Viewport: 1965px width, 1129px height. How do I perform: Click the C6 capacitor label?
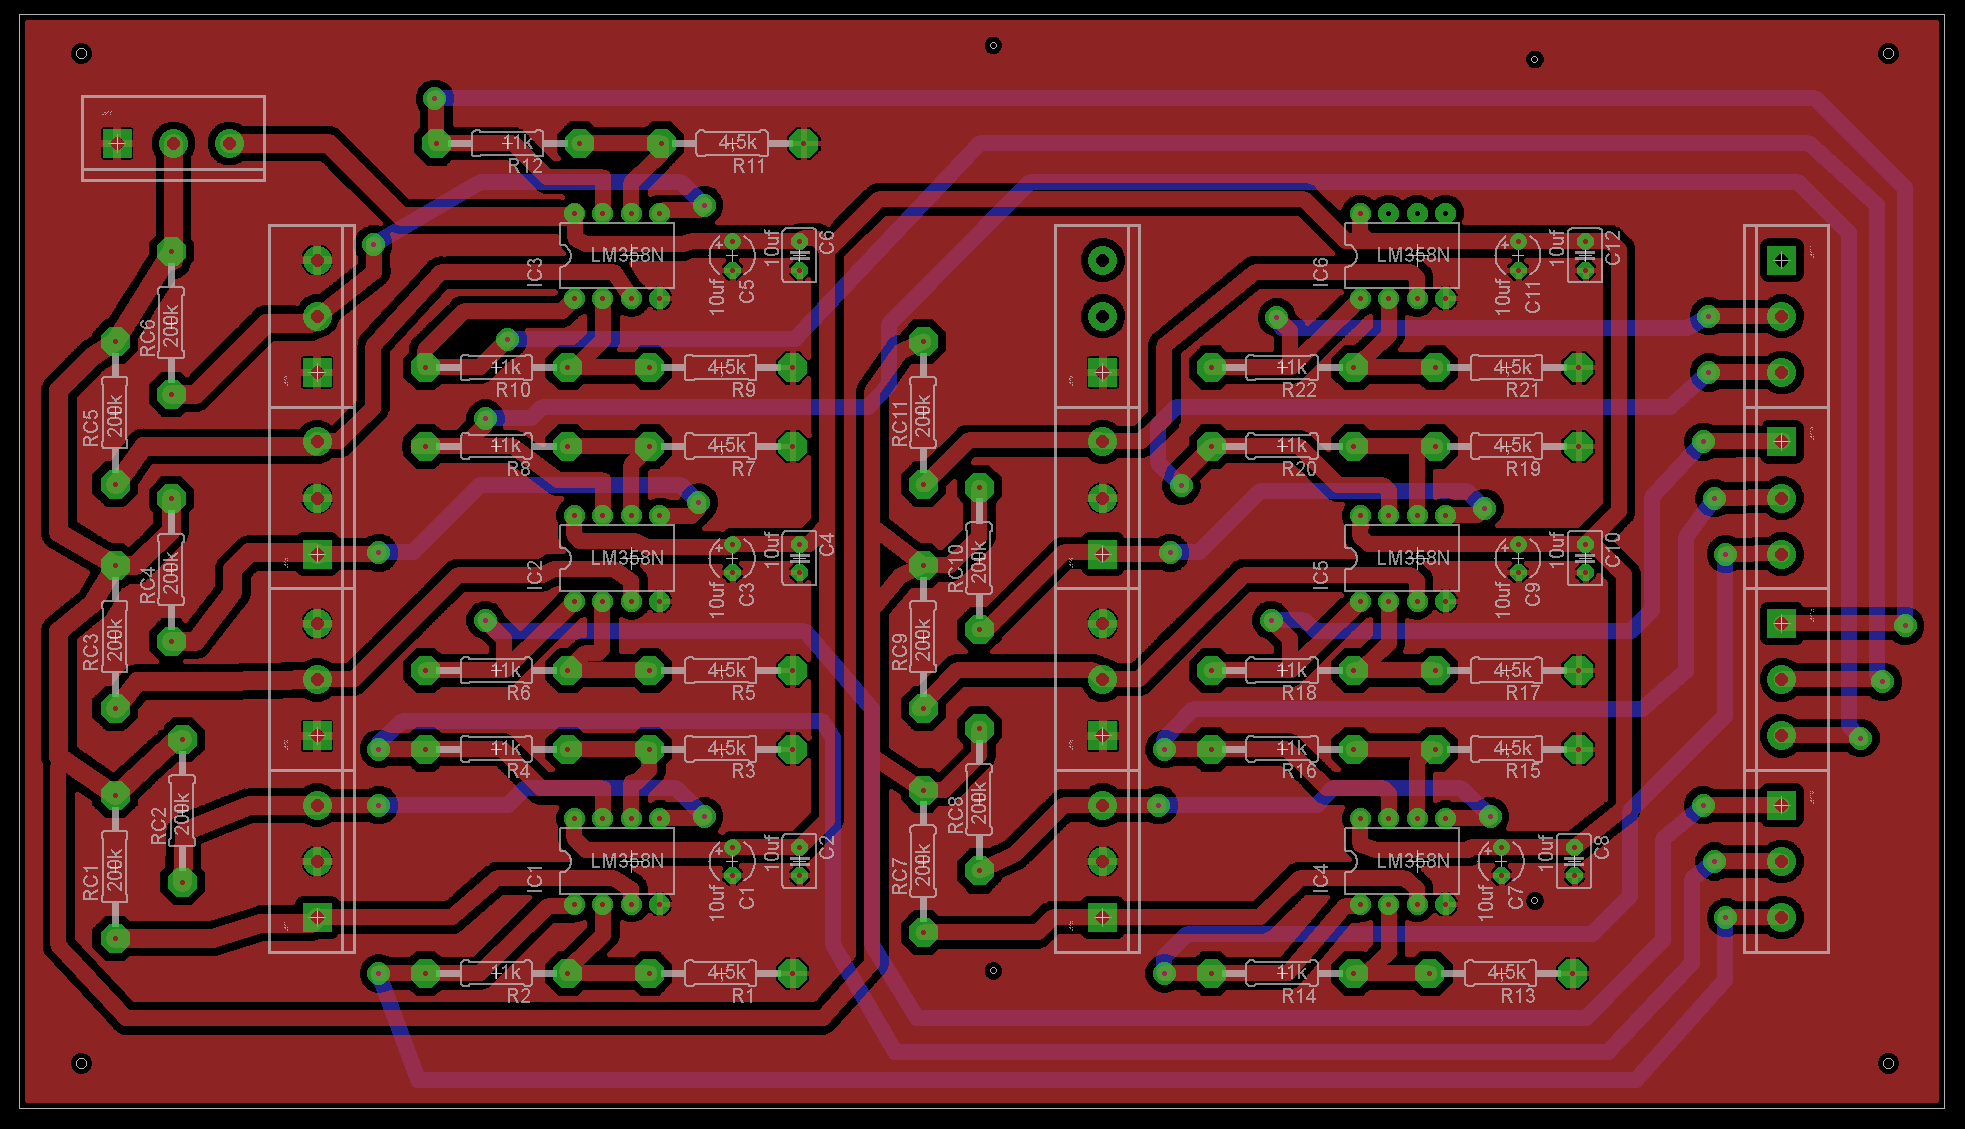pyautogui.click(x=826, y=242)
